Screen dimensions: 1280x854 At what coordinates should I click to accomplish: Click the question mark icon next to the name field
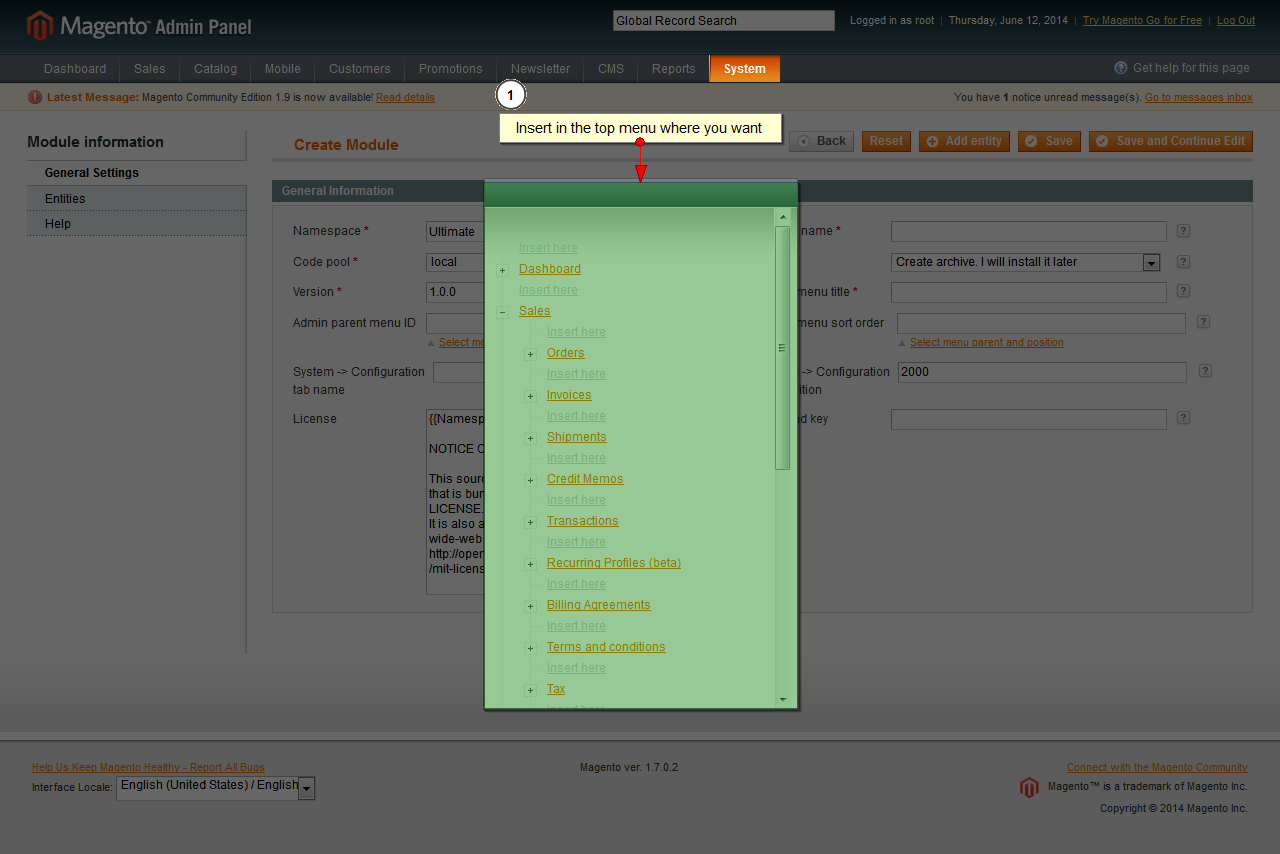pos(1183,231)
